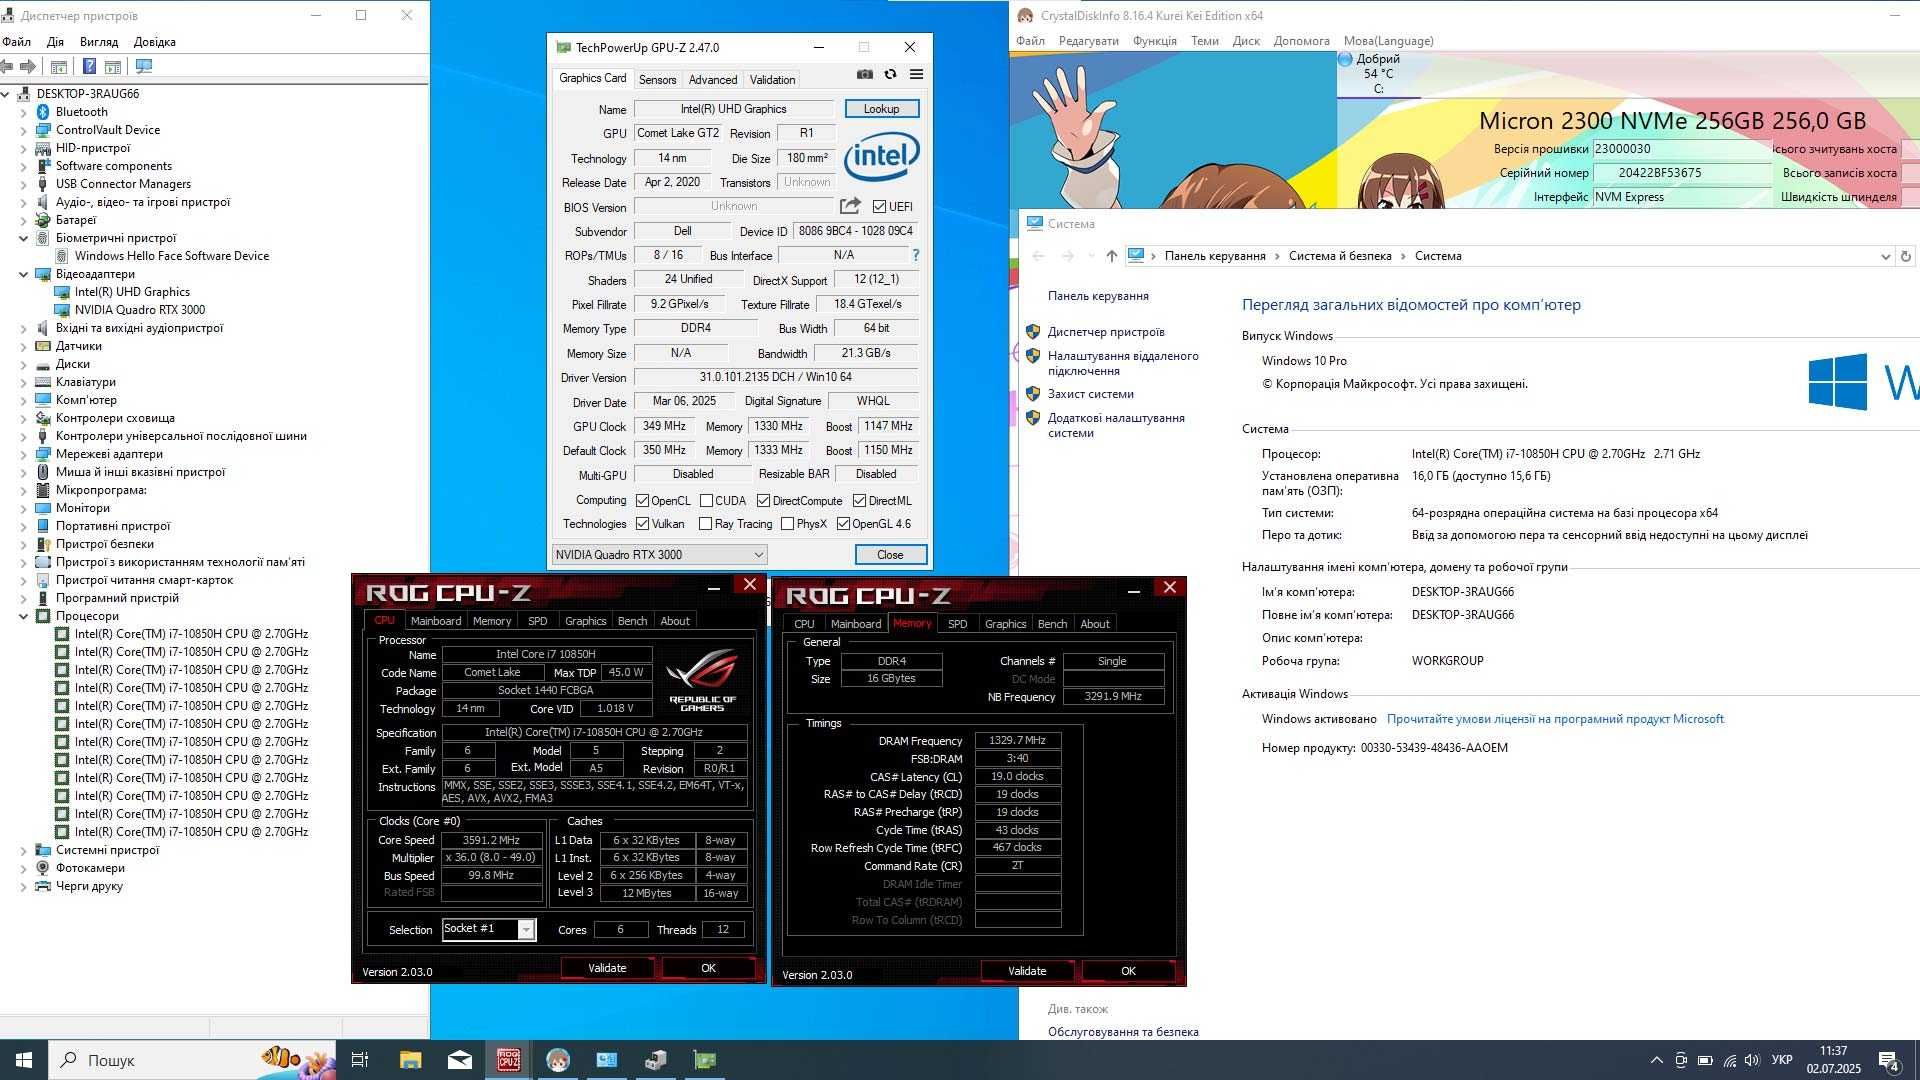Viewport: 1920px width, 1080px height.
Task: Show hidden tray icons chevron
Action: (1656, 1060)
